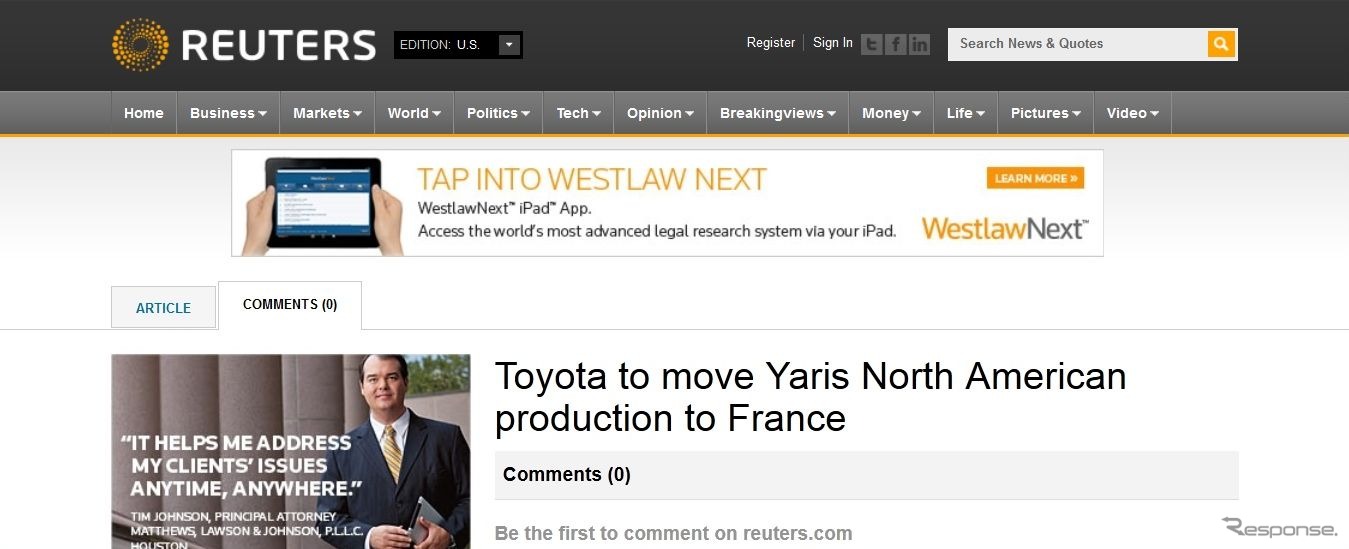Click the Register link
The height and width of the screenshot is (549, 1349).
pos(770,43)
